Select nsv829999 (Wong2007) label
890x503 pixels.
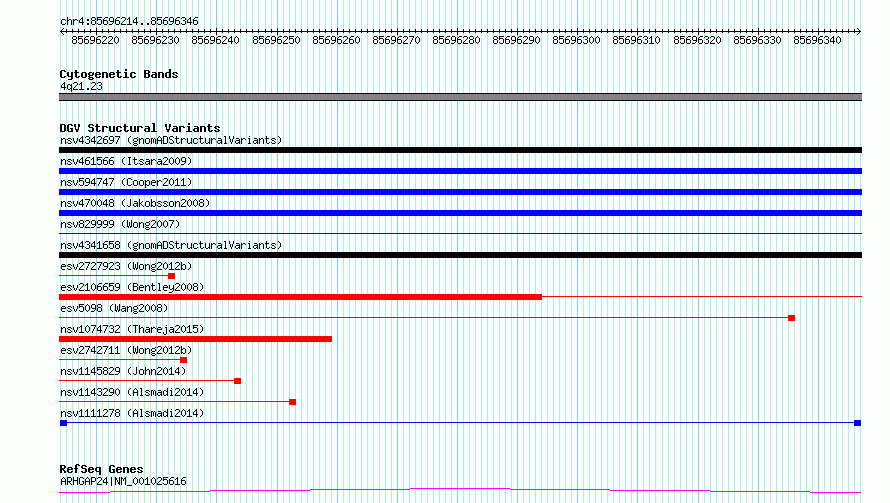pos(120,224)
